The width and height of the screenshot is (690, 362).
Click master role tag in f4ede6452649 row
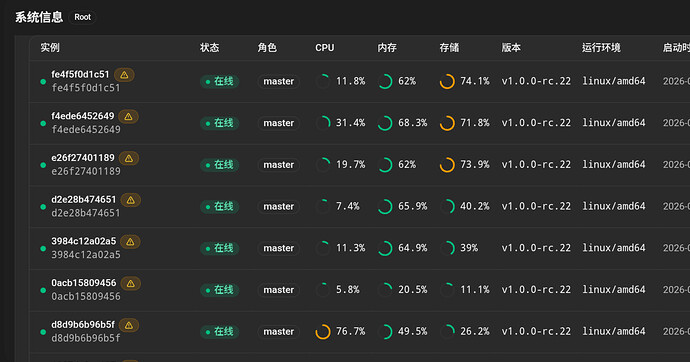click(x=279, y=123)
